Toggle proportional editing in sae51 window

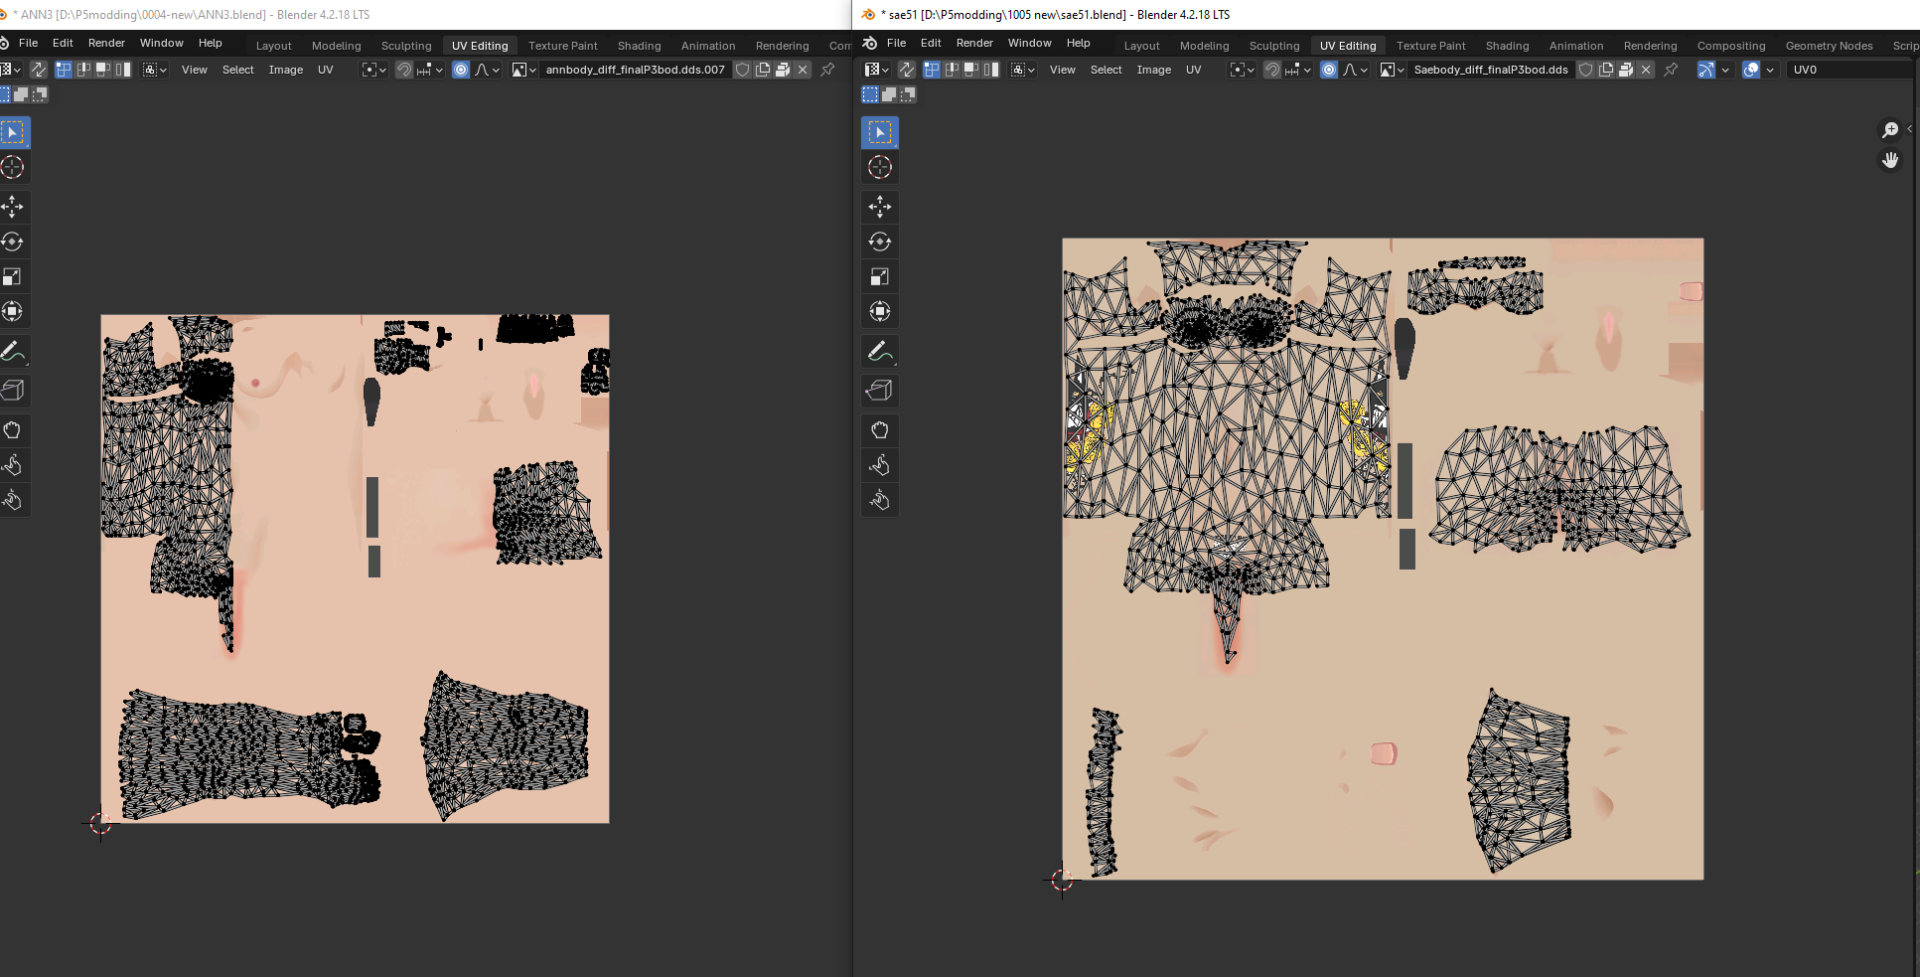[1329, 70]
